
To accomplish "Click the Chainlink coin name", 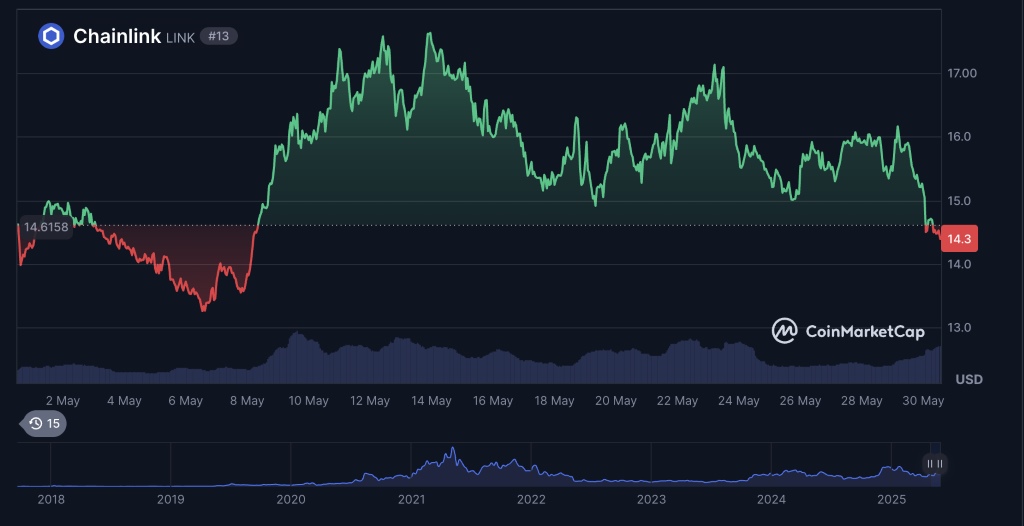I will pyautogui.click(x=116, y=37).
